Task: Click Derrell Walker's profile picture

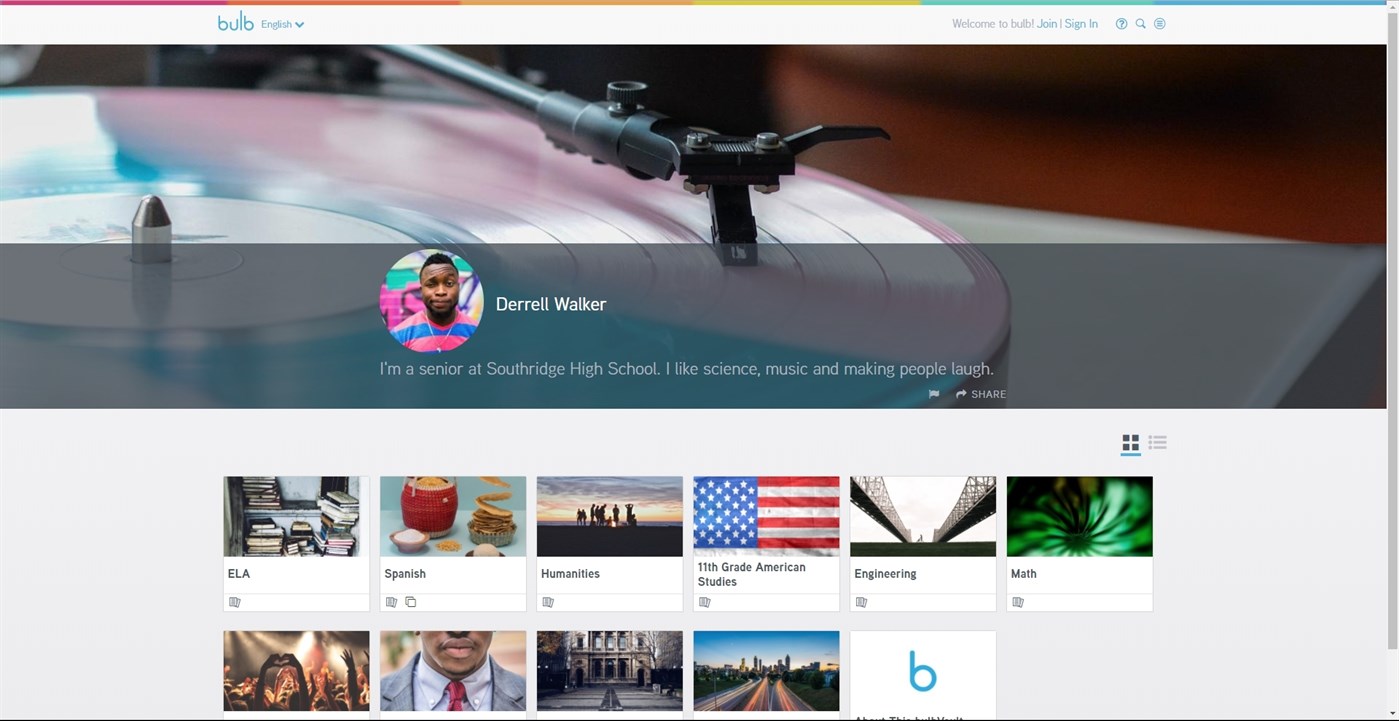Action: coord(431,301)
